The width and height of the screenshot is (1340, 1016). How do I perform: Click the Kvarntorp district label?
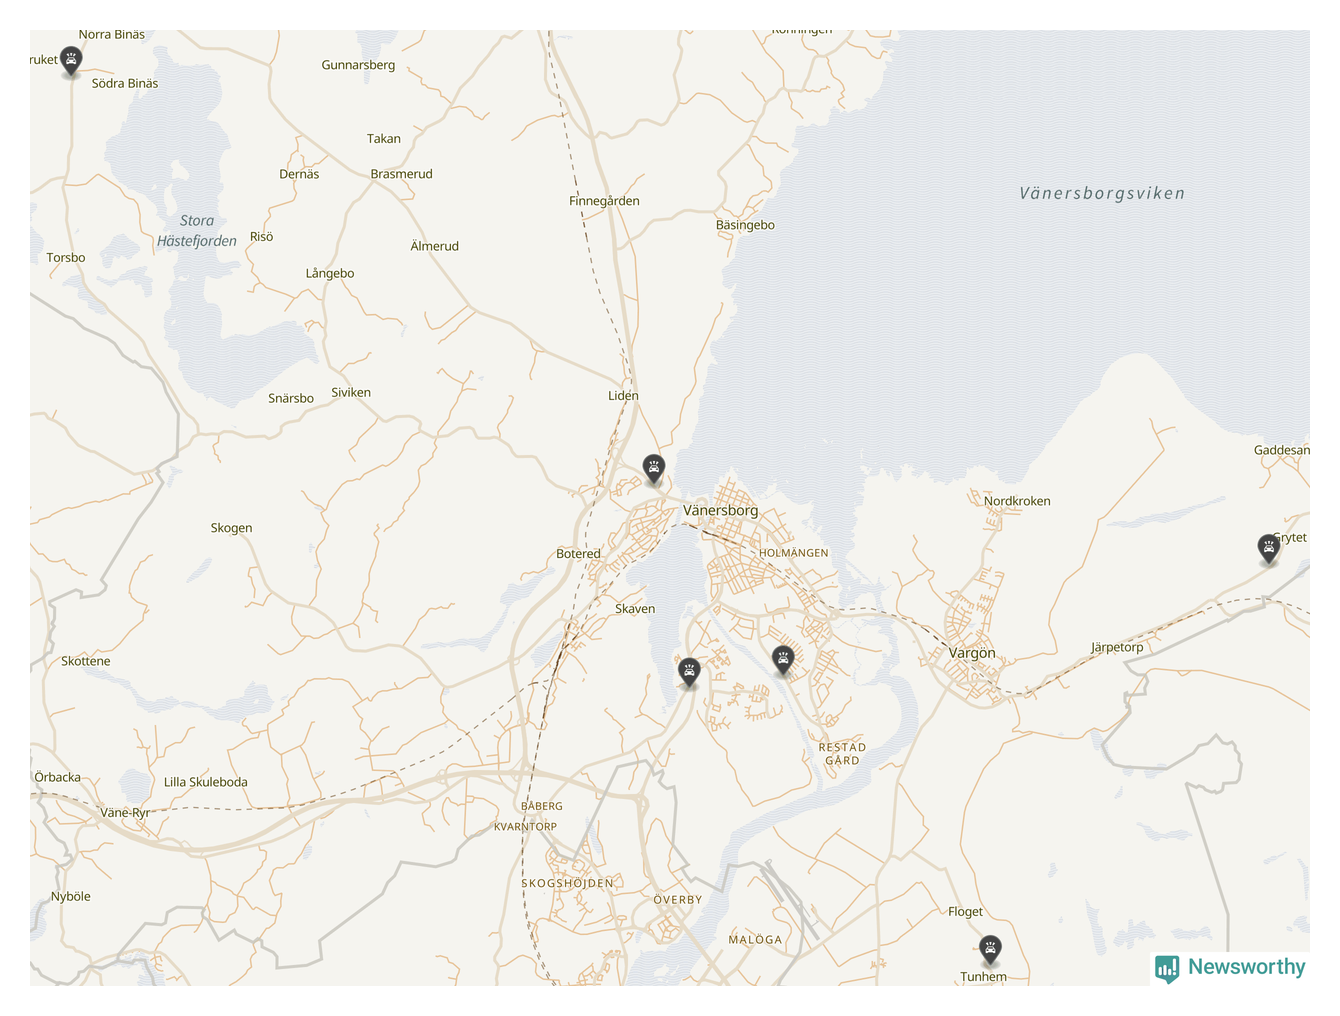click(x=525, y=827)
